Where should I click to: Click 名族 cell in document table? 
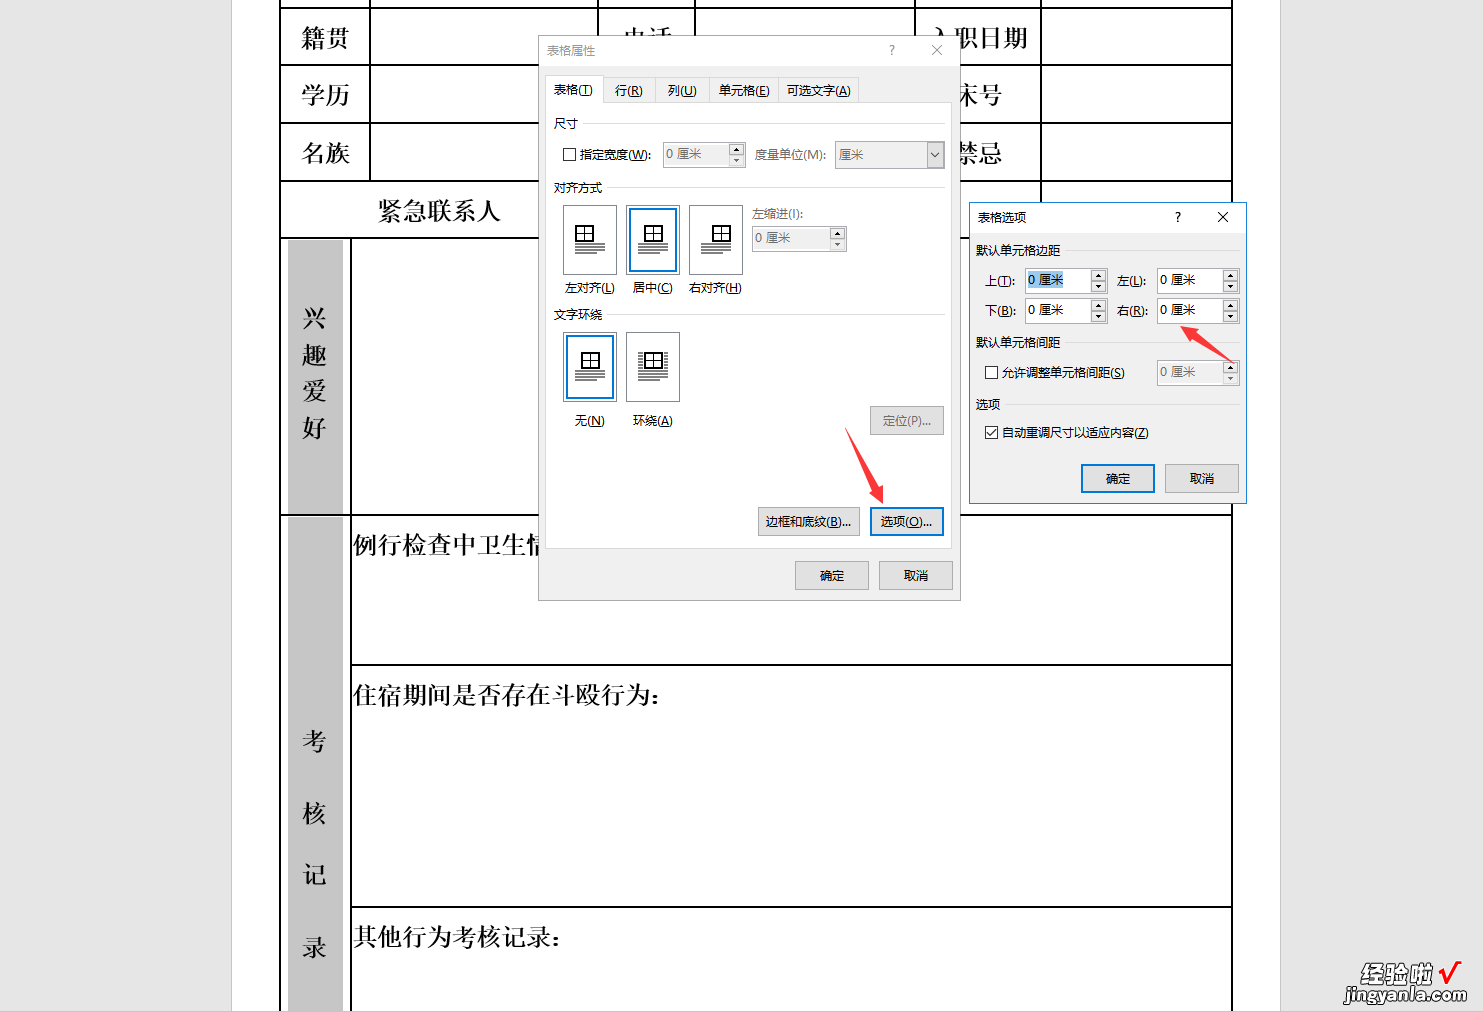point(325,153)
